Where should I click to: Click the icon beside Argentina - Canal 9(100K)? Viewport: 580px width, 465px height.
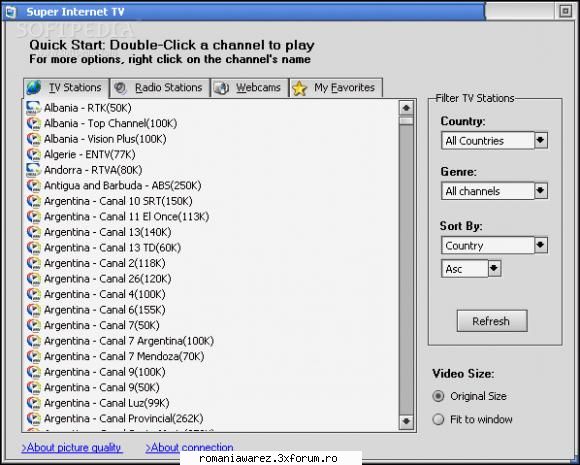click(33, 372)
